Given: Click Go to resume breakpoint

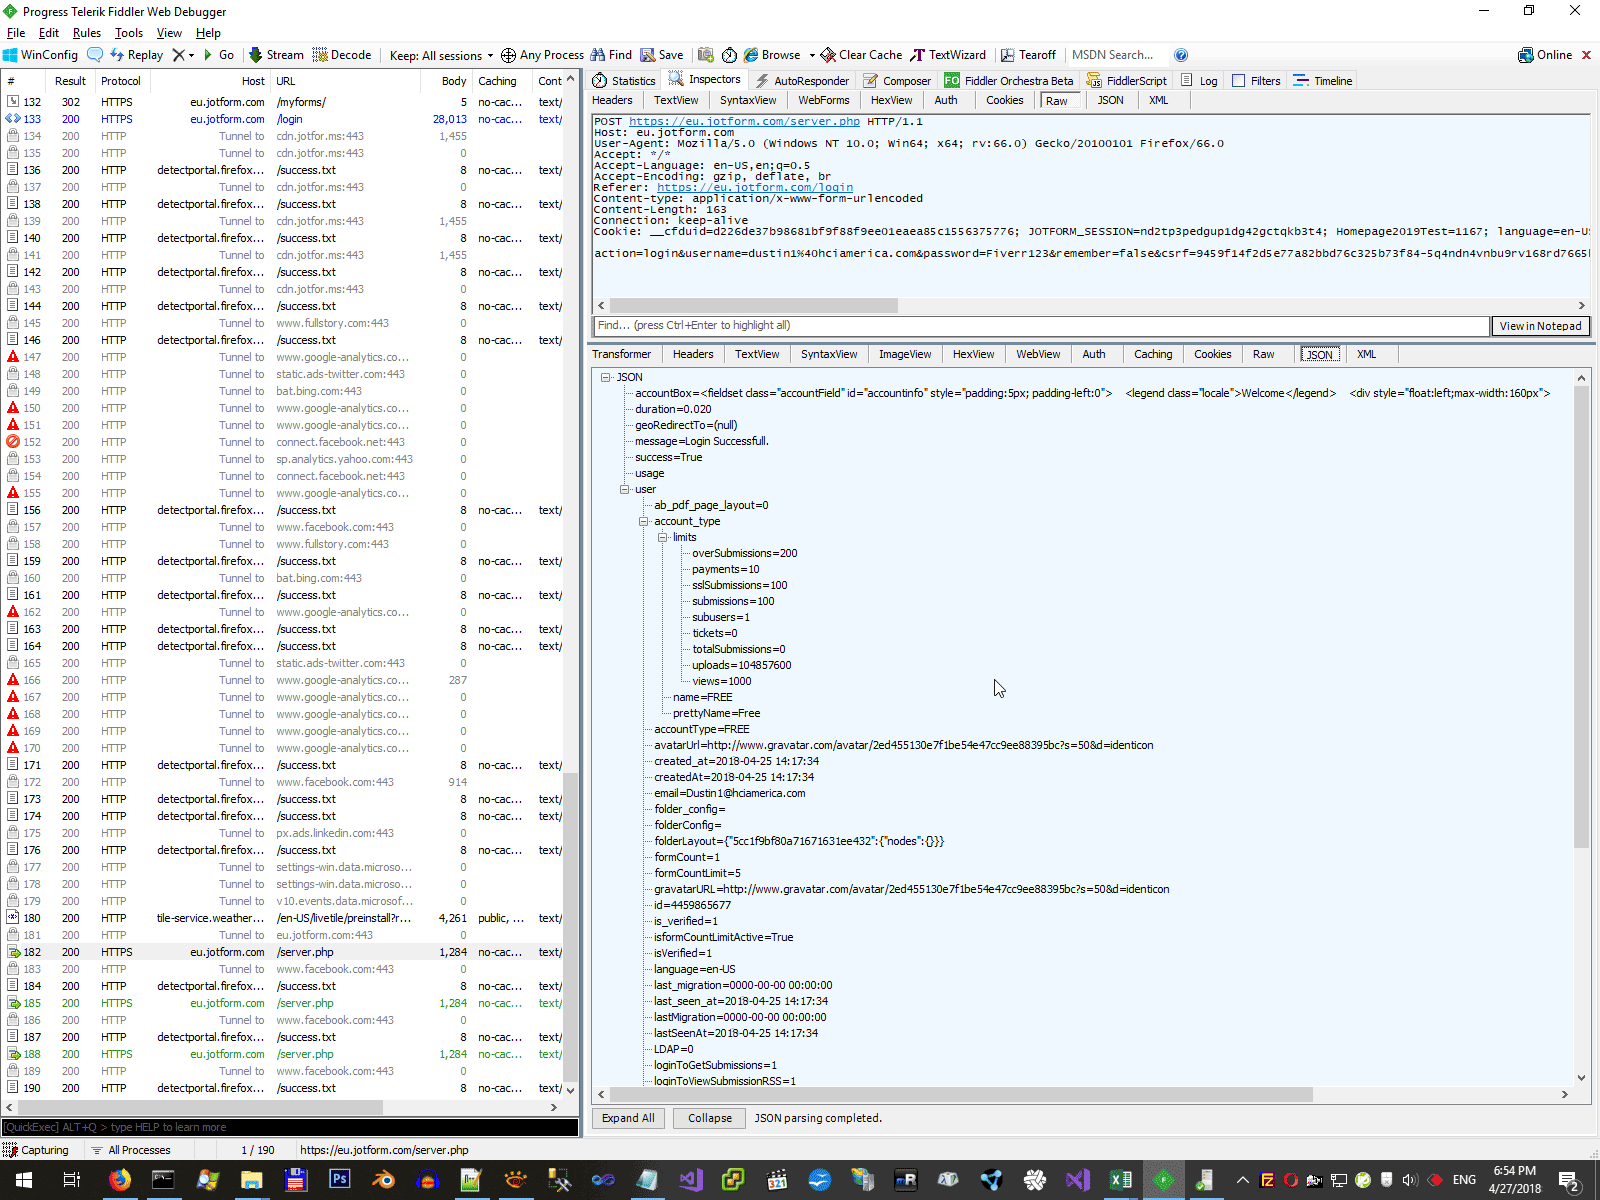Looking at the screenshot, I should click(x=219, y=55).
